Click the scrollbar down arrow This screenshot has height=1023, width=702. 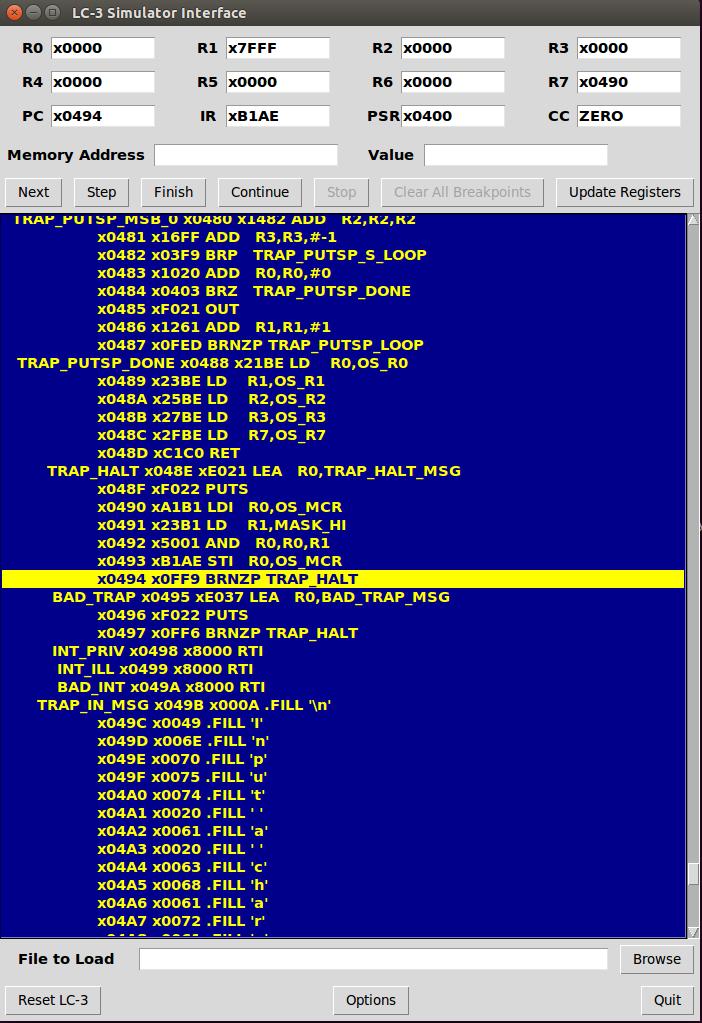pyautogui.click(x=694, y=932)
